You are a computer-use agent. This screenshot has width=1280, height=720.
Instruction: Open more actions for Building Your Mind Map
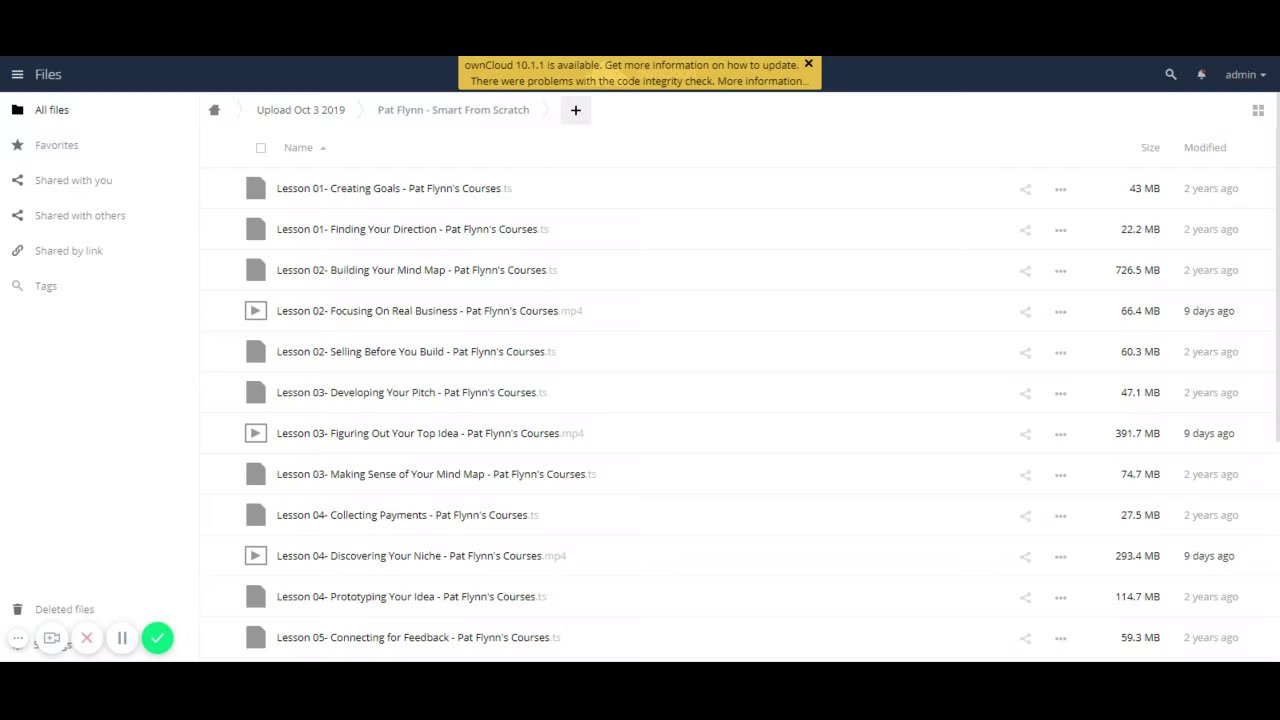(1060, 271)
